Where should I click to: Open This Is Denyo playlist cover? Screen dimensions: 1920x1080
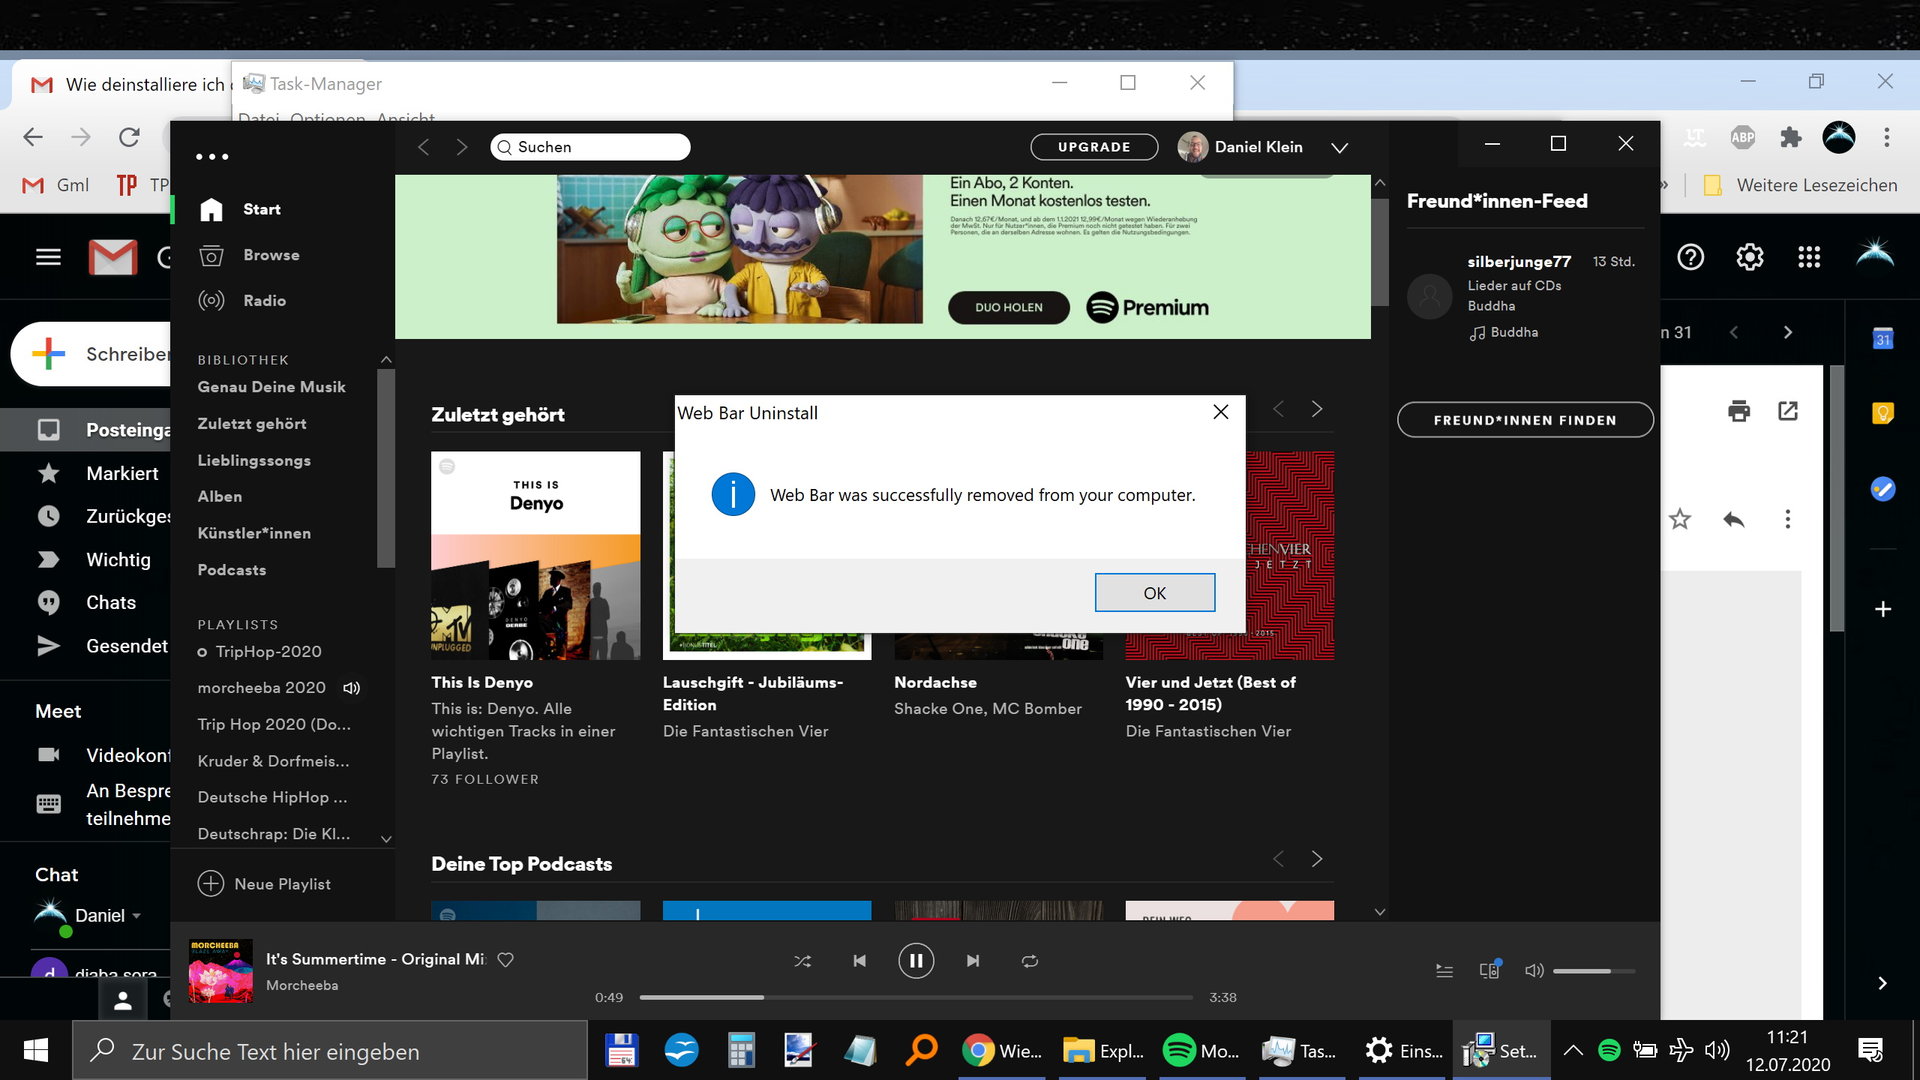(536, 555)
